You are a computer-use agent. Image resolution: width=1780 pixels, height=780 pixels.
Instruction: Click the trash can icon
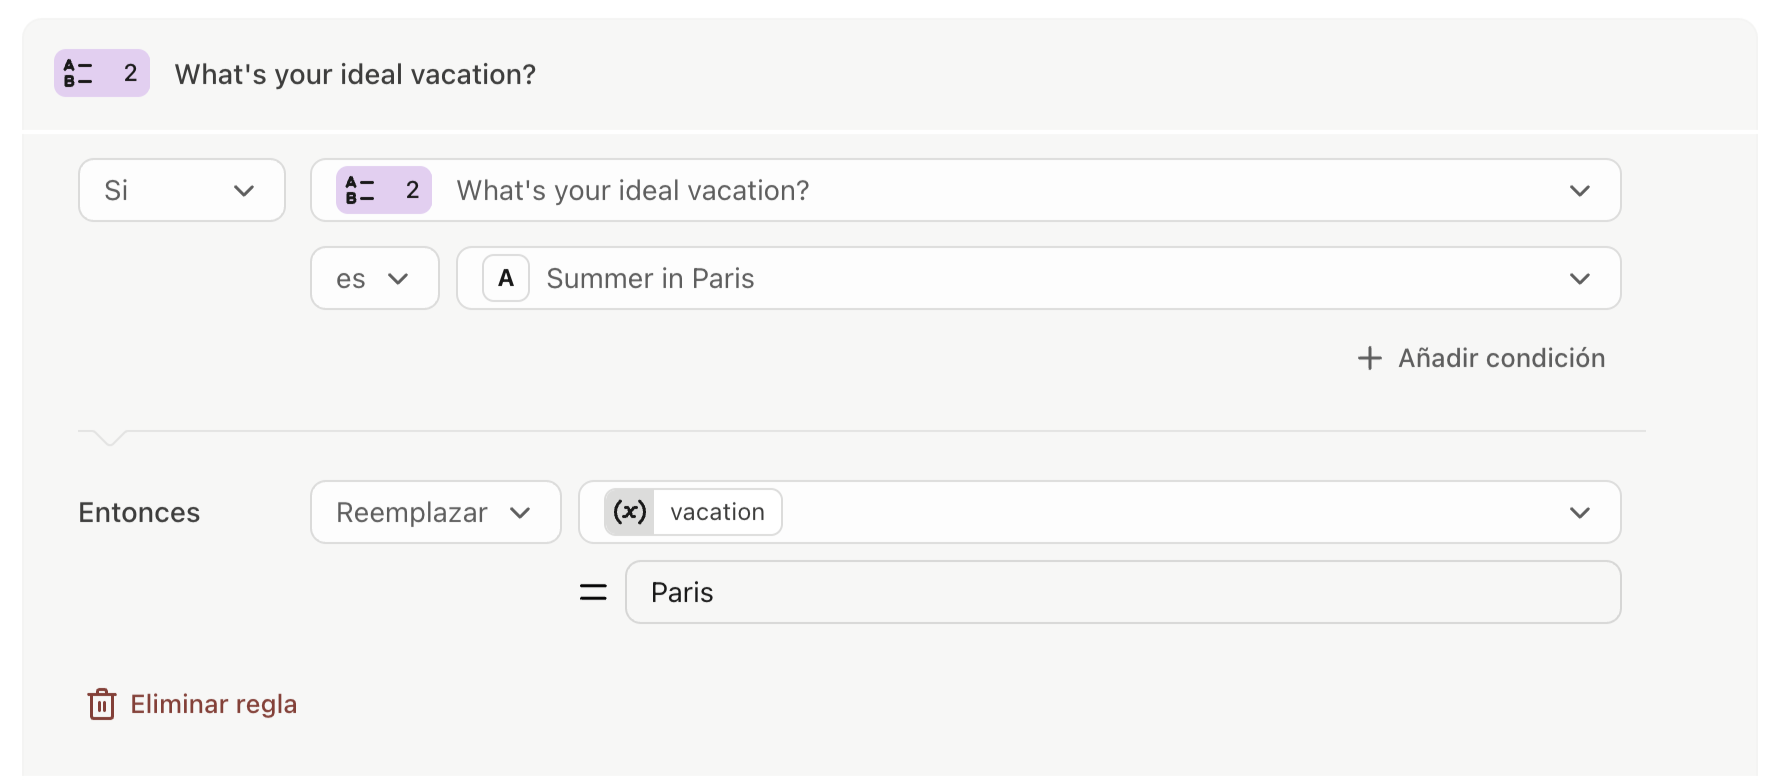click(x=102, y=704)
